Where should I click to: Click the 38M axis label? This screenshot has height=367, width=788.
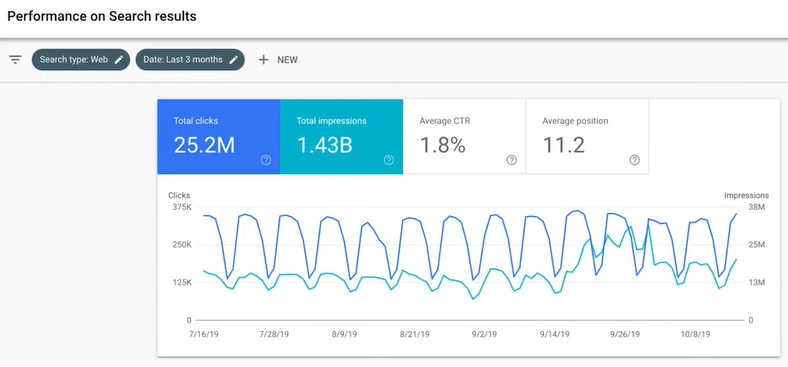pyautogui.click(x=756, y=208)
